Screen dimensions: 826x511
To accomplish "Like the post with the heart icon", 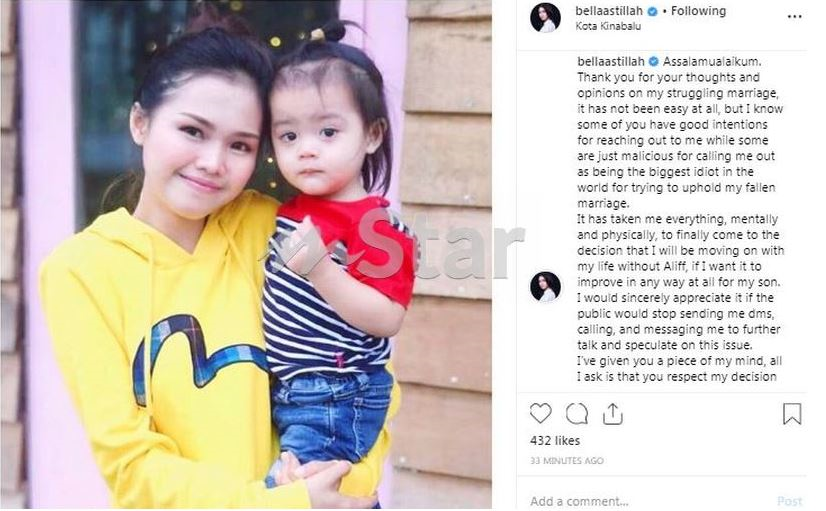I will pyautogui.click(x=540, y=414).
